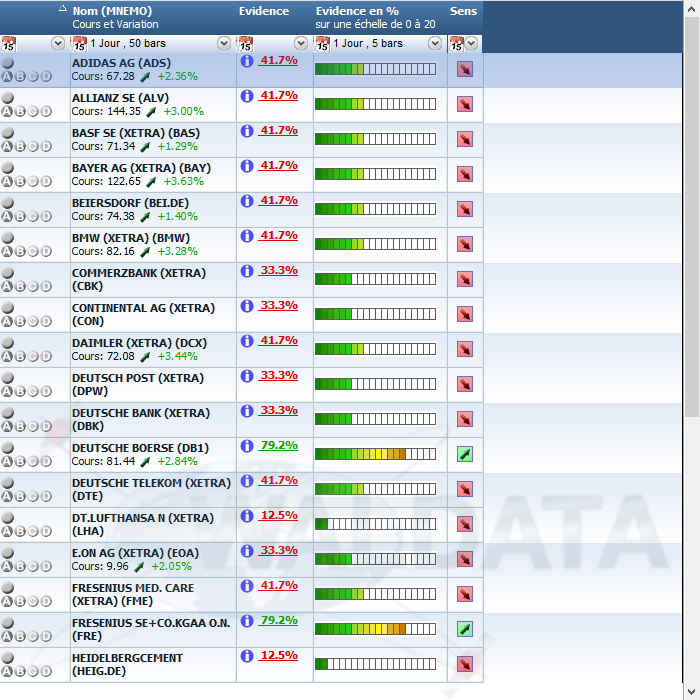Sort by Evidence column header

pos(264,11)
